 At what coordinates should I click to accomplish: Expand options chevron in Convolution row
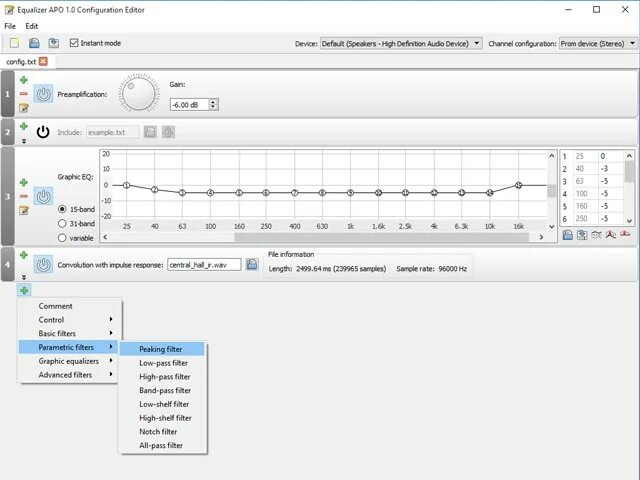coord(24,277)
